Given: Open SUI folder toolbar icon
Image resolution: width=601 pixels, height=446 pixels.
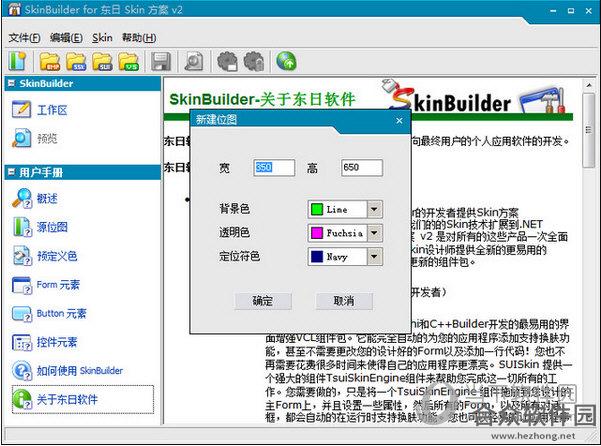Looking at the screenshot, I should pyautogui.click(x=102, y=61).
